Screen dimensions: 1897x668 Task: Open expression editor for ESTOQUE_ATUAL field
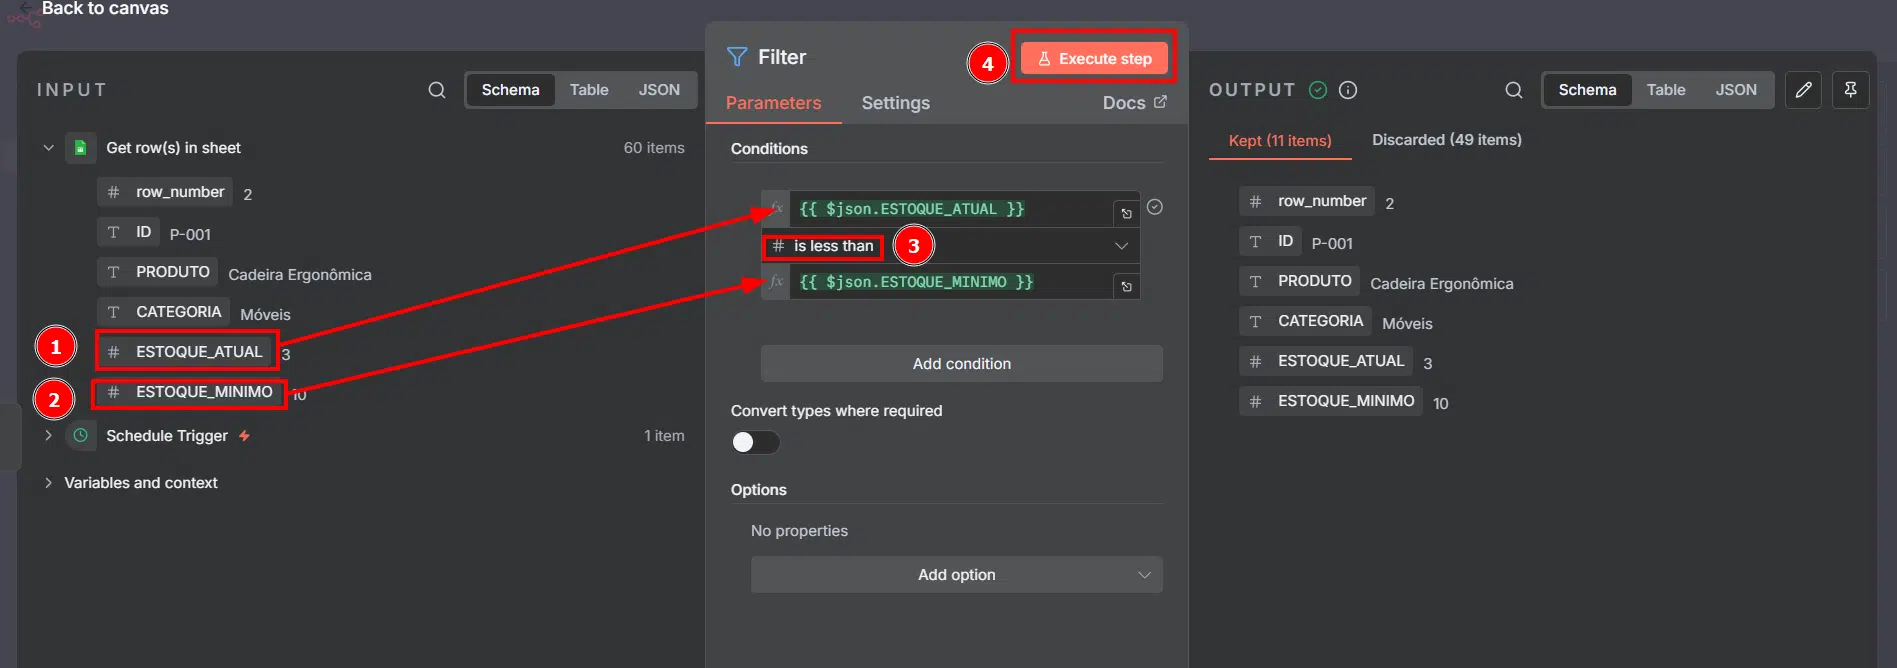(x=1126, y=213)
